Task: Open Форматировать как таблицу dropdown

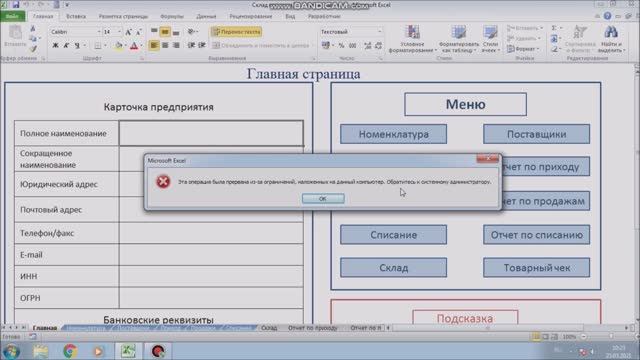Action: [x=459, y=39]
